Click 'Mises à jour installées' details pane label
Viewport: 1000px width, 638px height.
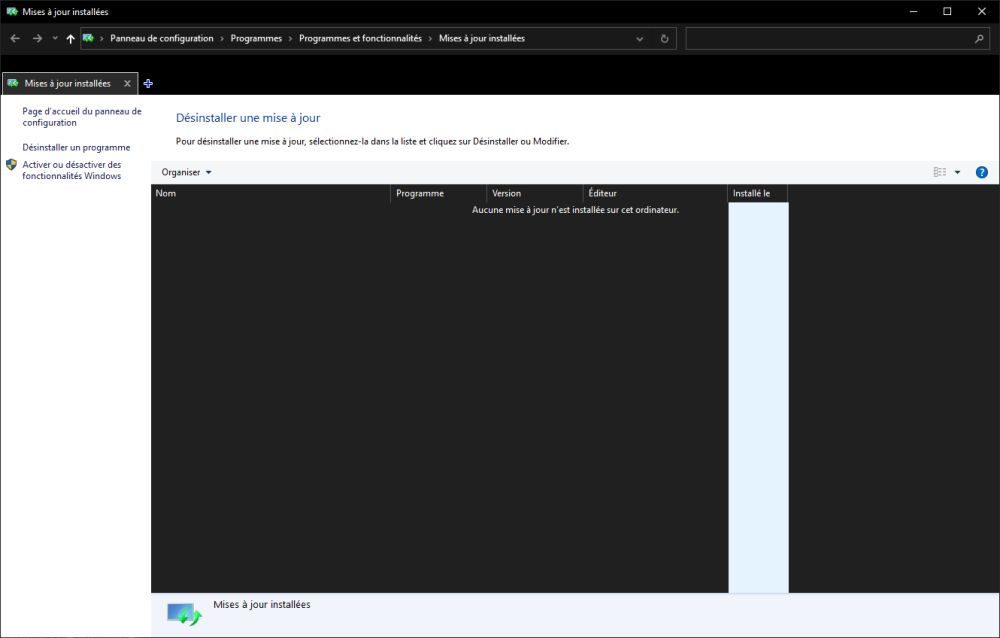pyautogui.click(x=261, y=604)
